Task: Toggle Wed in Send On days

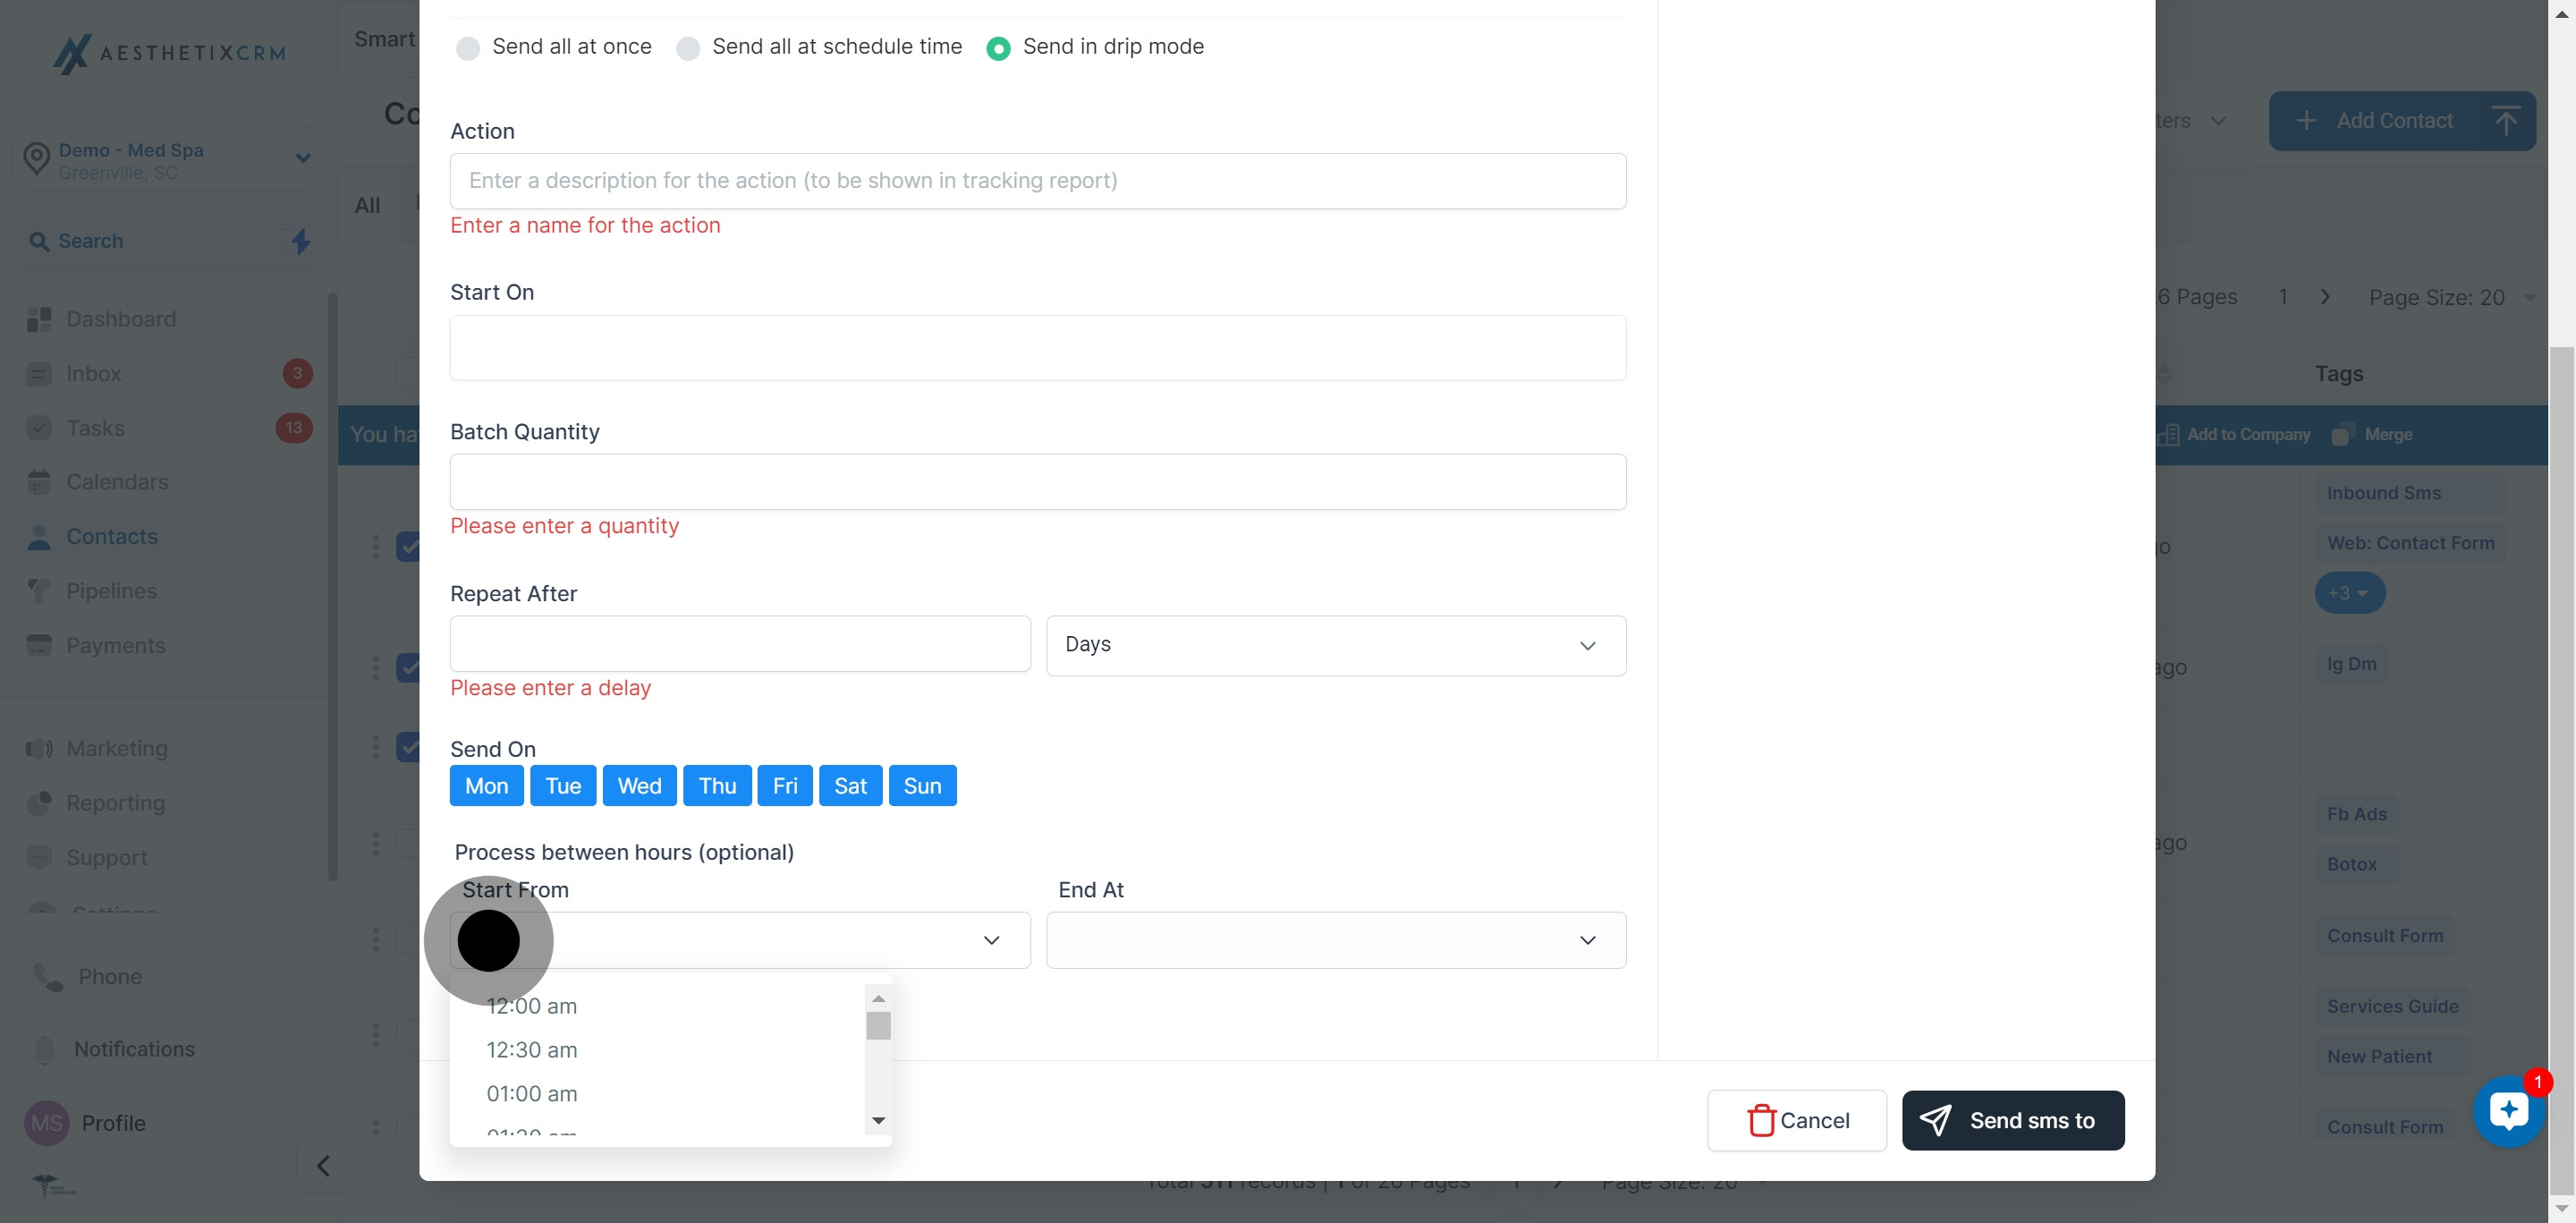Action: 639,786
